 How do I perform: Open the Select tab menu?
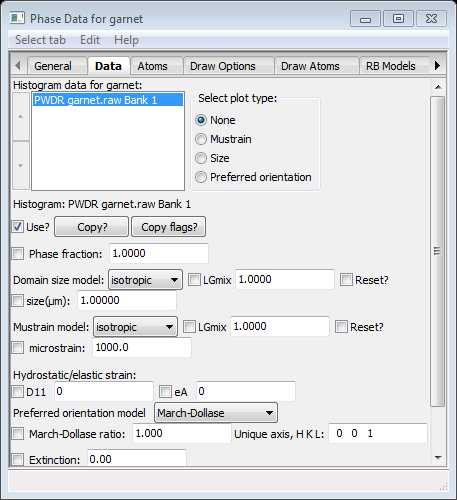[x=40, y=40]
